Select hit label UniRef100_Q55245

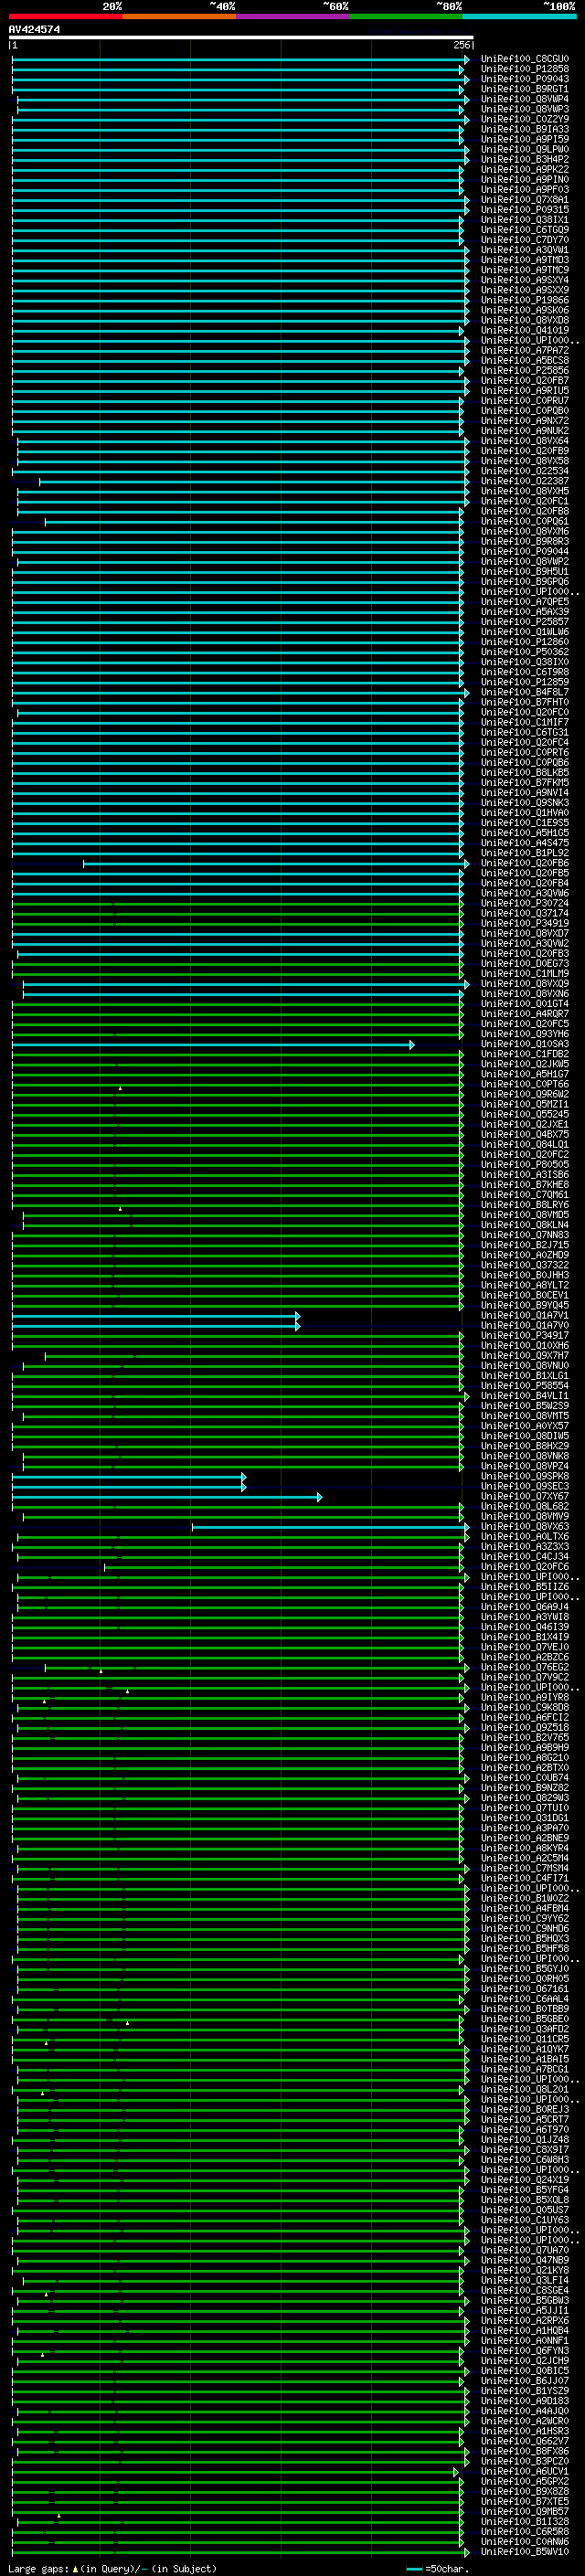524,1115
